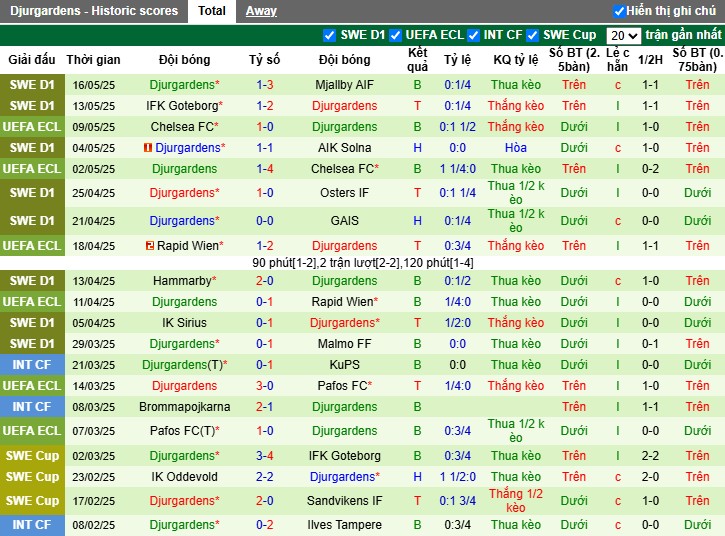725x536 pixels.
Task: Toggle the INT CF league checkbox
Action: 473,35
